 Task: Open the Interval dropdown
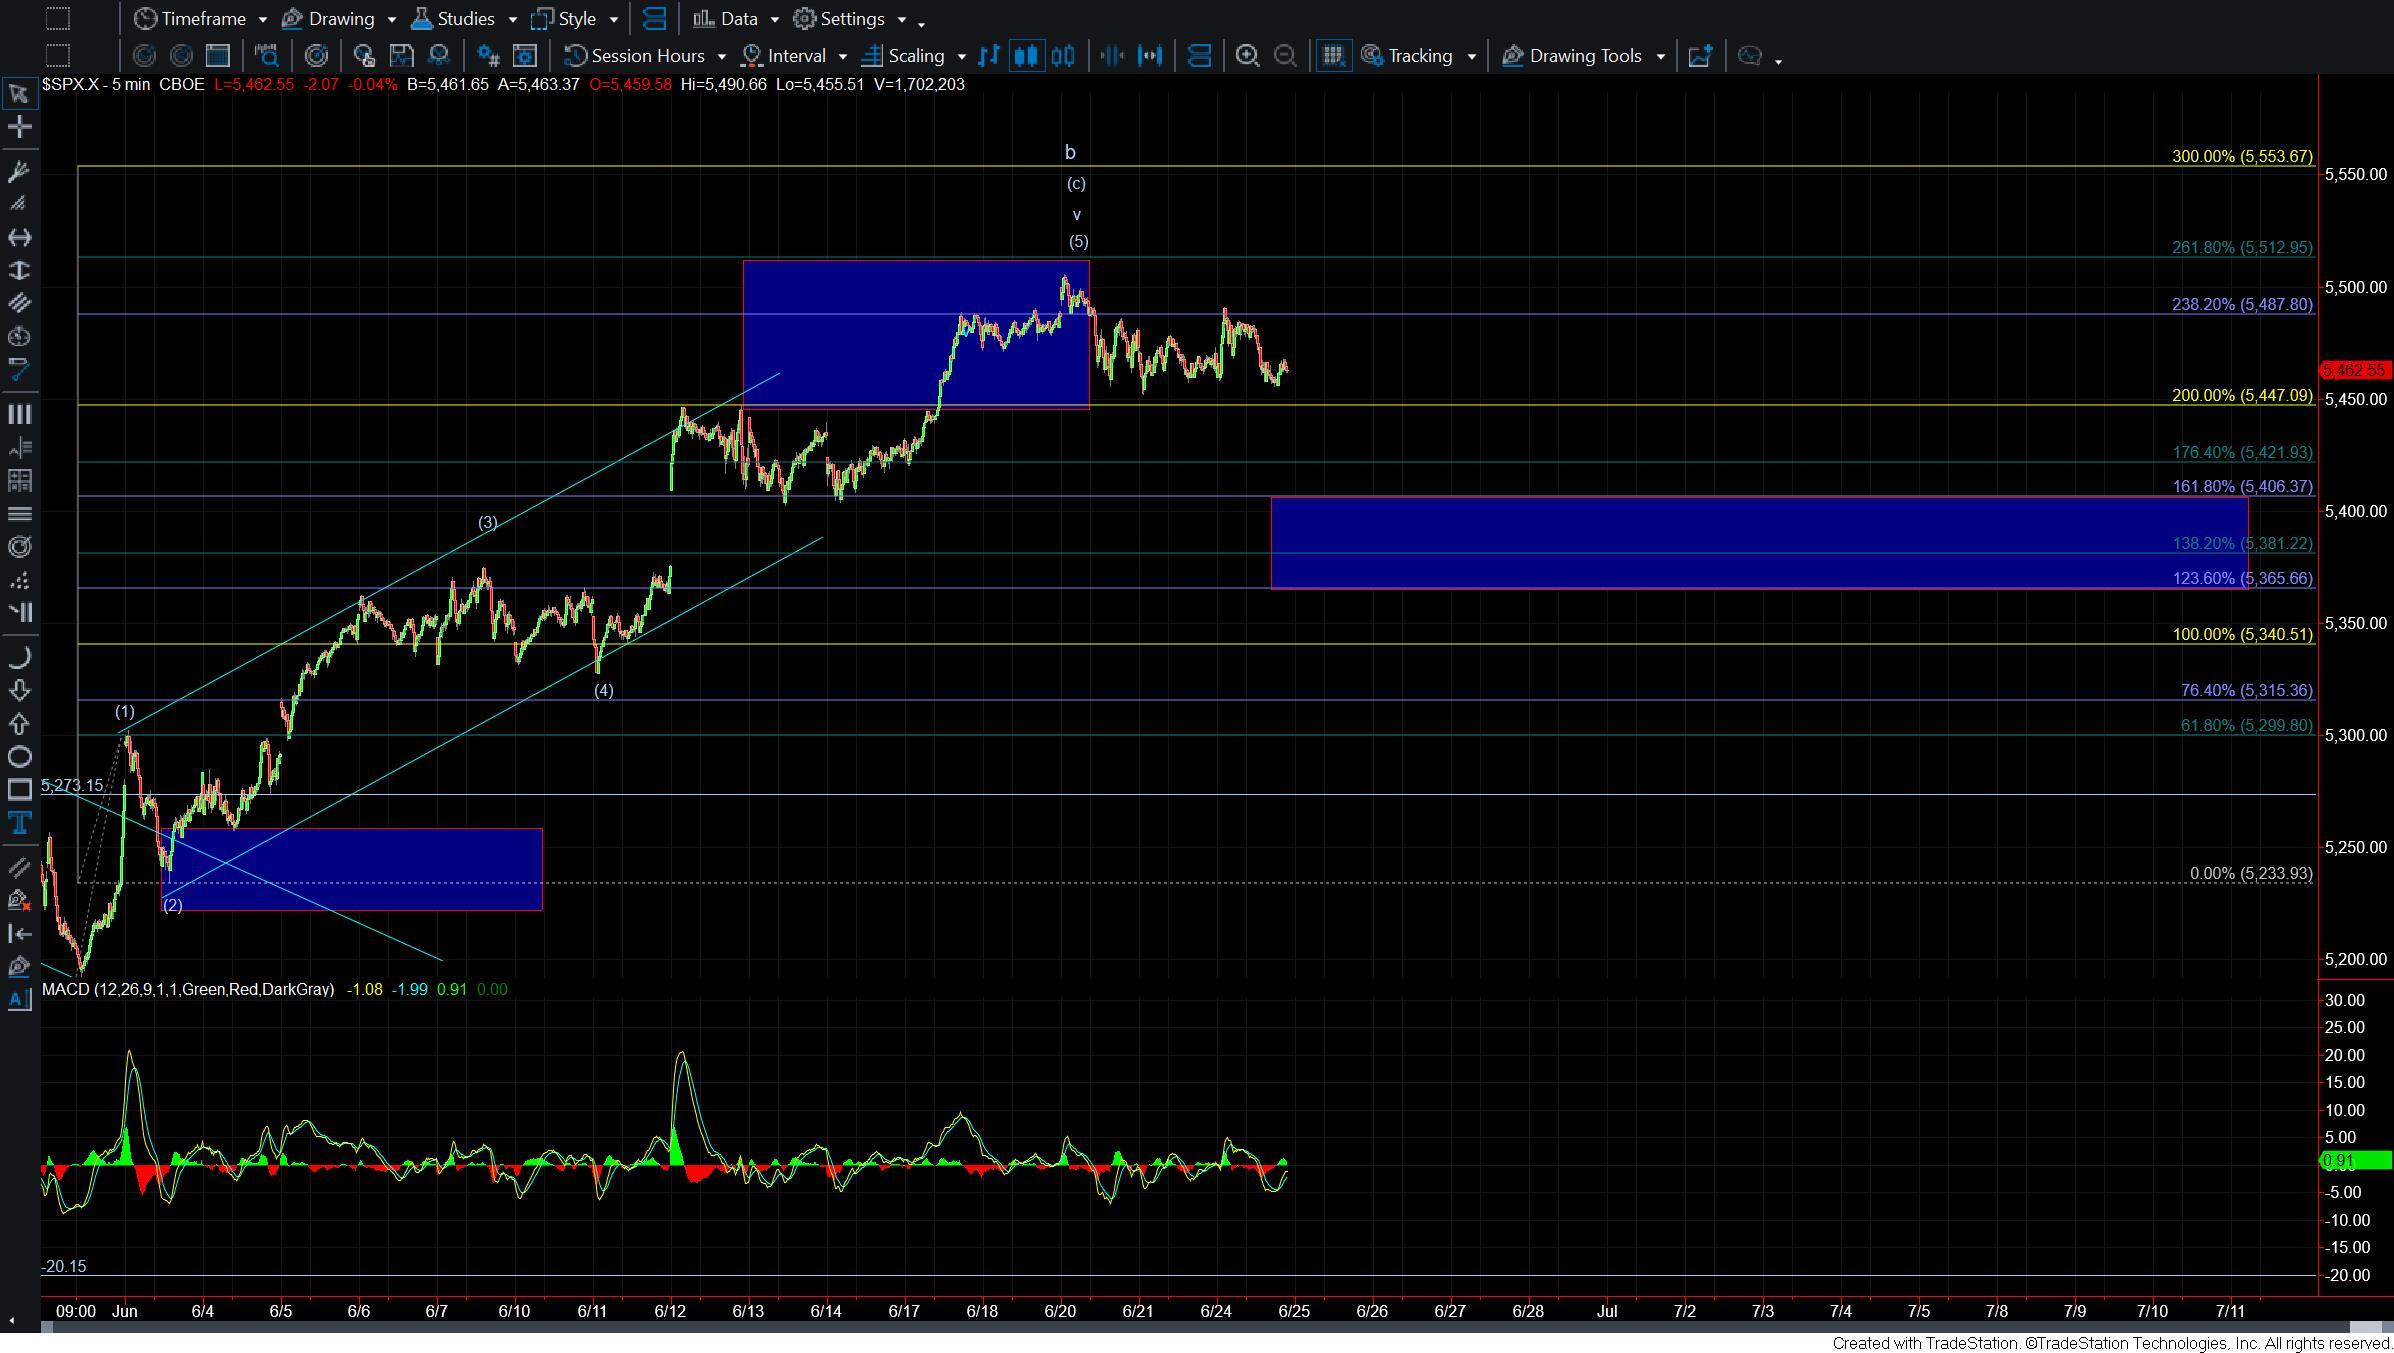tap(795, 56)
